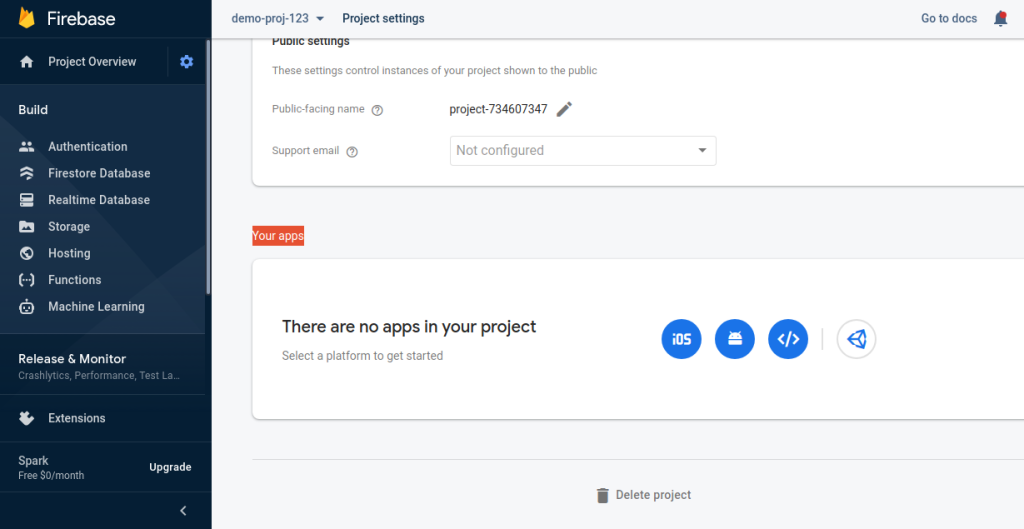Click the Build section heading

[33, 110]
